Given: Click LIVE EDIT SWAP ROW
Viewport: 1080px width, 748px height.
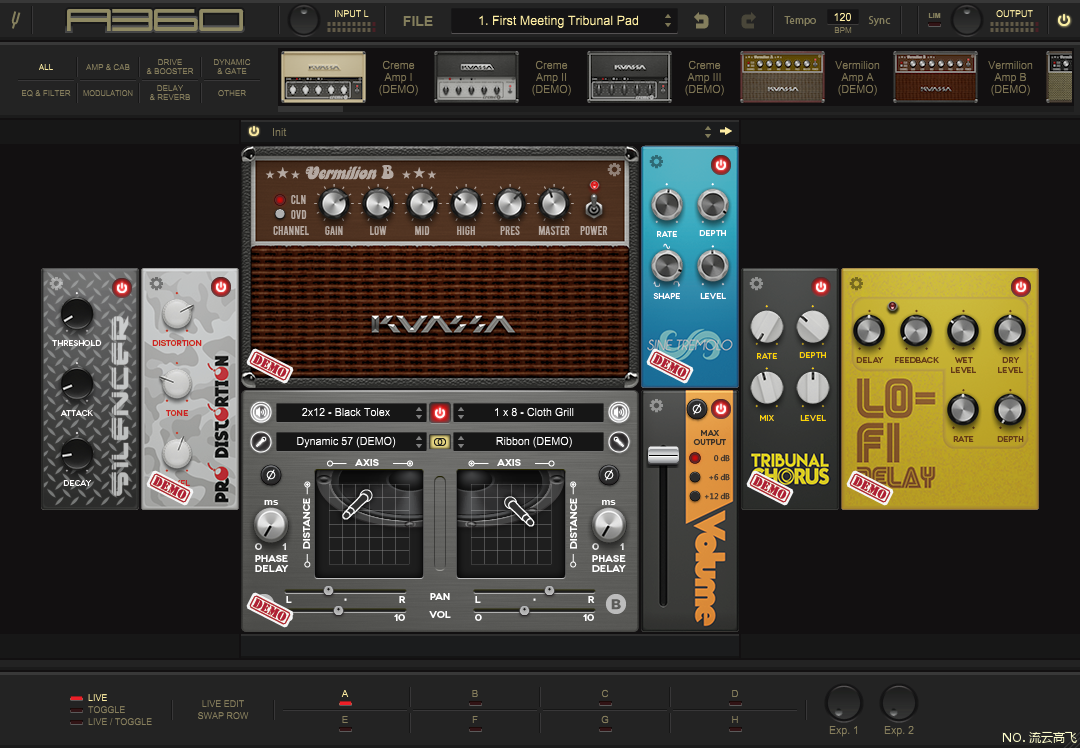Looking at the screenshot, I should pos(222,709).
